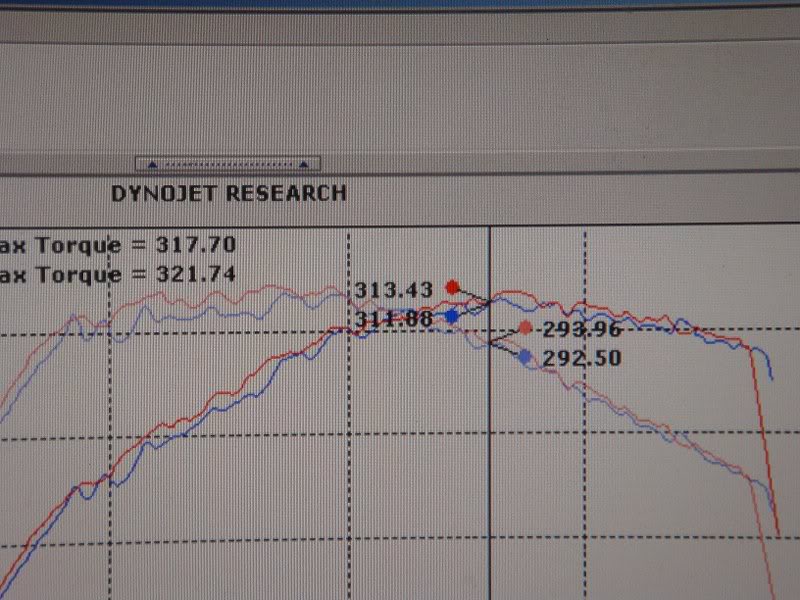Select the light blue marker at 292.50

pyautogui.click(x=525, y=355)
